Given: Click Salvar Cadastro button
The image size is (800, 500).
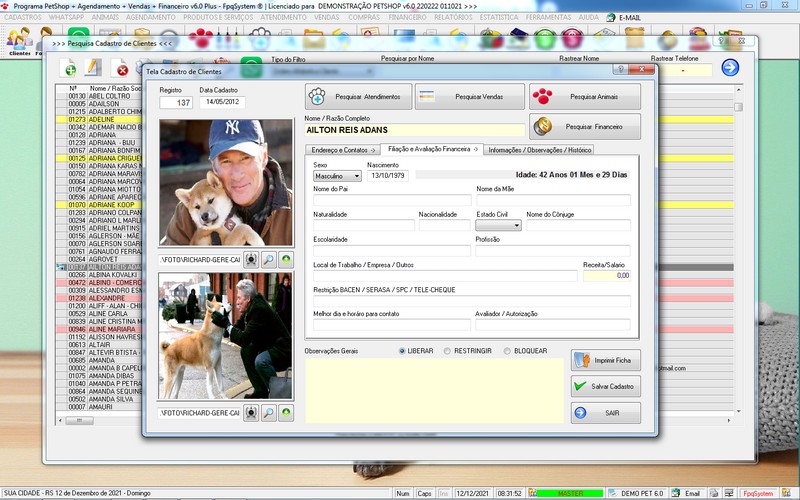Looking at the screenshot, I should (606, 386).
